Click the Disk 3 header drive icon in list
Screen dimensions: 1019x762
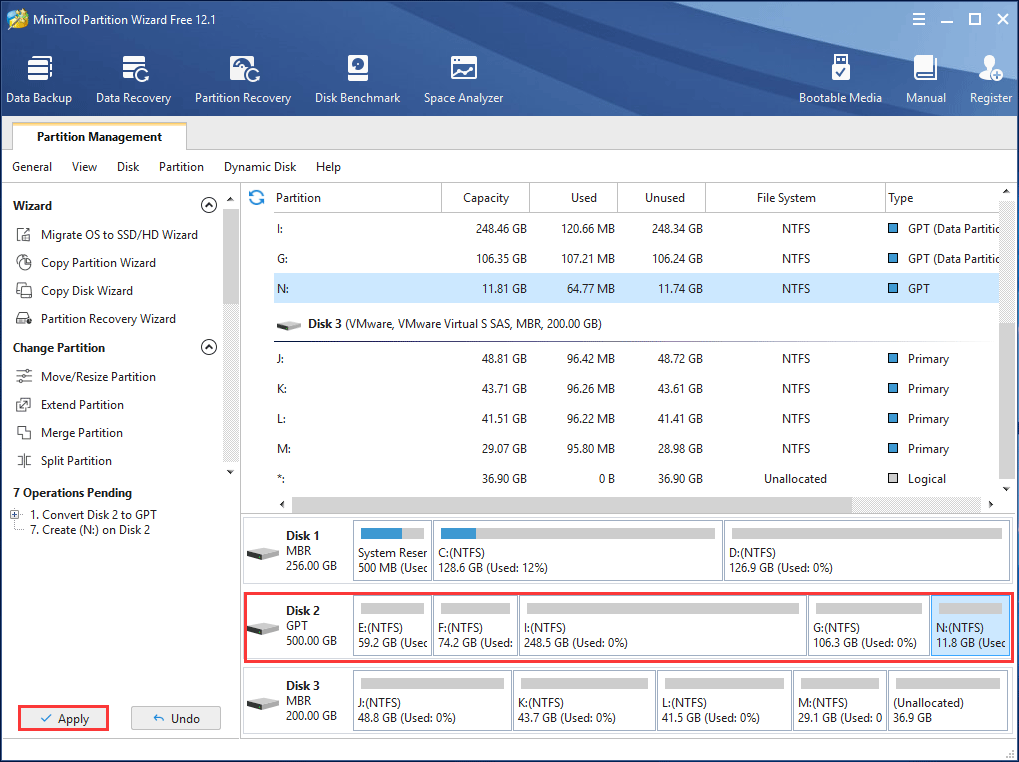tap(289, 324)
